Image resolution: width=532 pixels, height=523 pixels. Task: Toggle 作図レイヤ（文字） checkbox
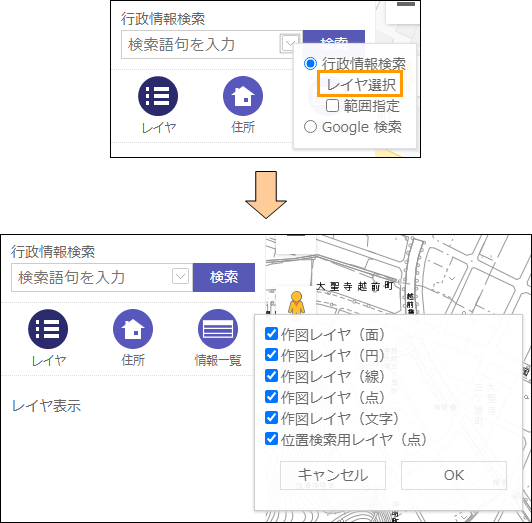[x=271, y=418]
